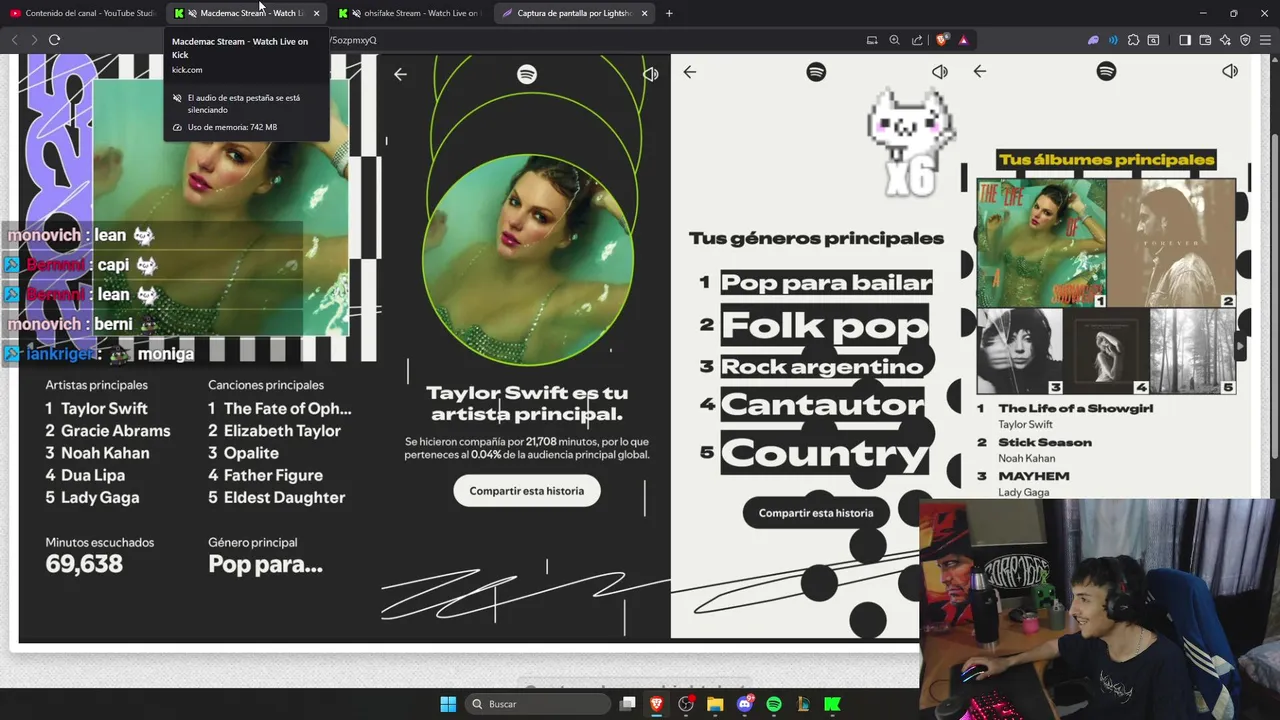The height and width of the screenshot is (720, 1280).
Task: Select the genre 'Country'
Action: [x=825, y=453]
